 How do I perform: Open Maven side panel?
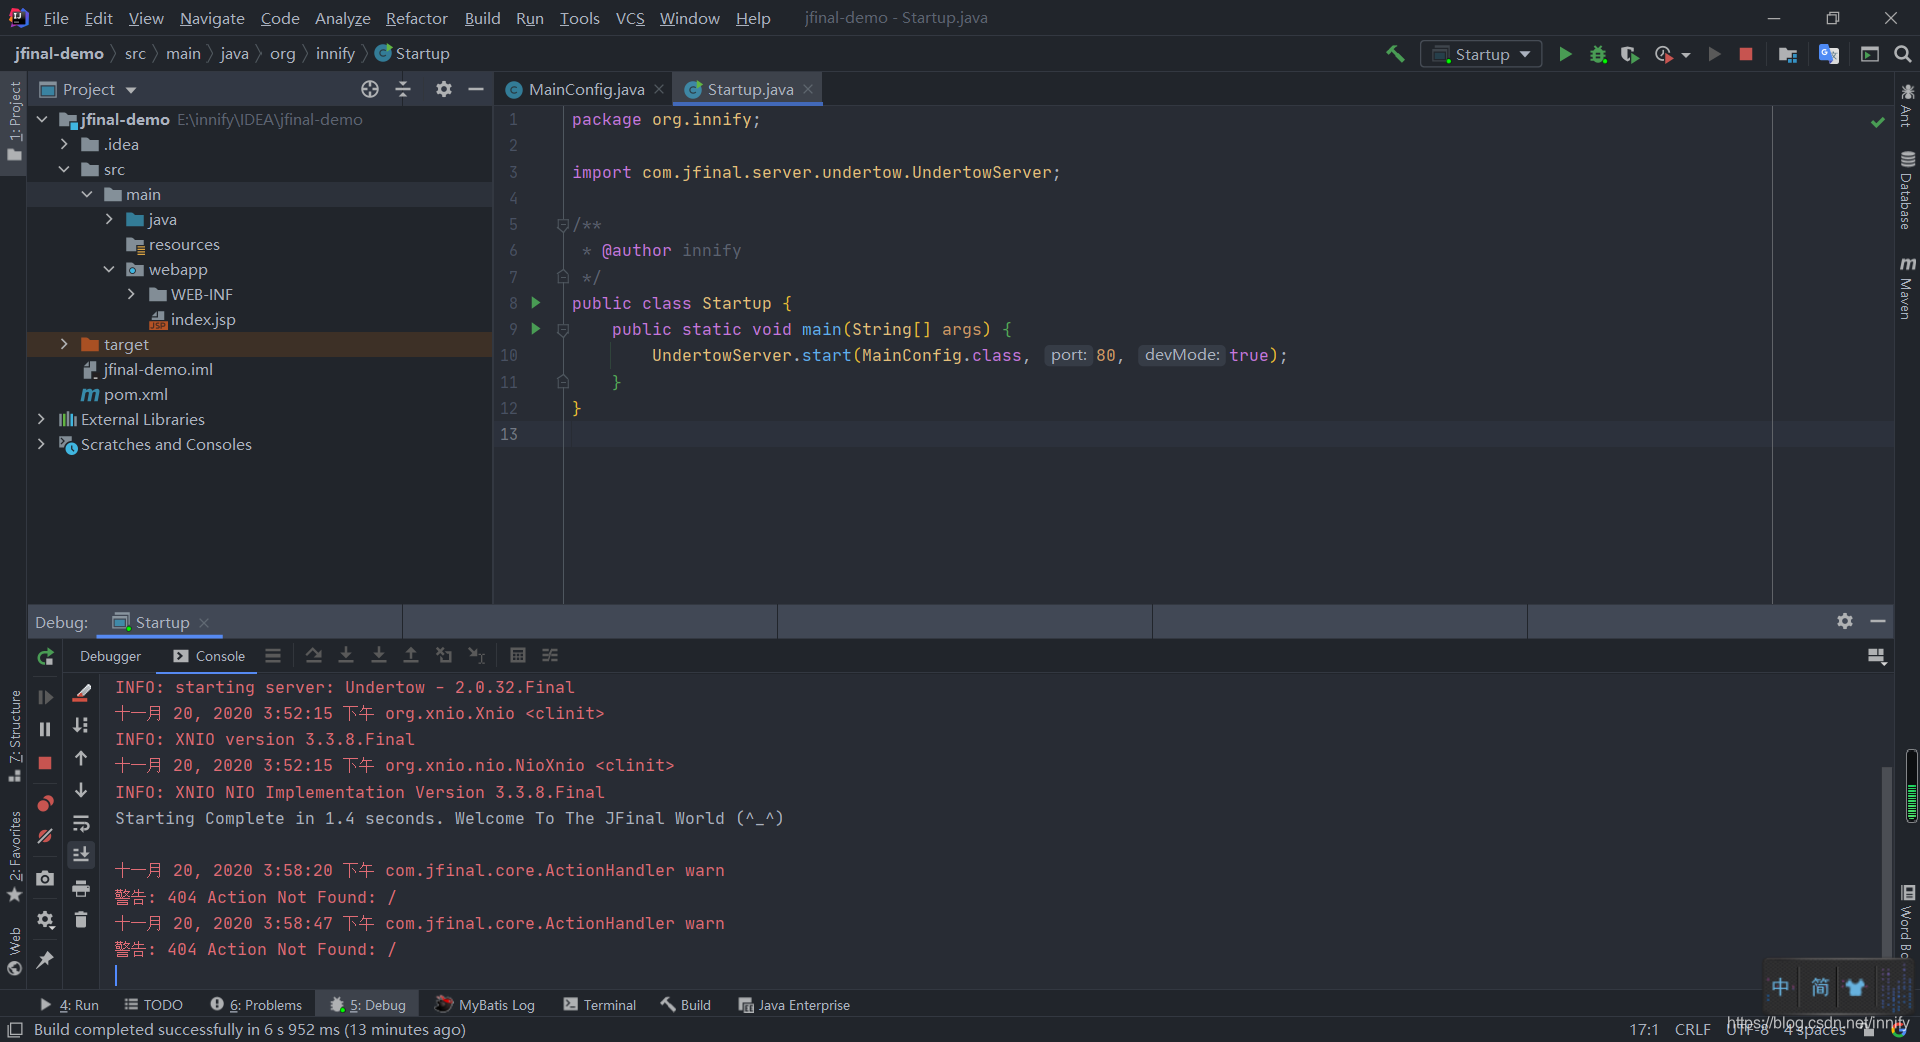[x=1906, y=288]
